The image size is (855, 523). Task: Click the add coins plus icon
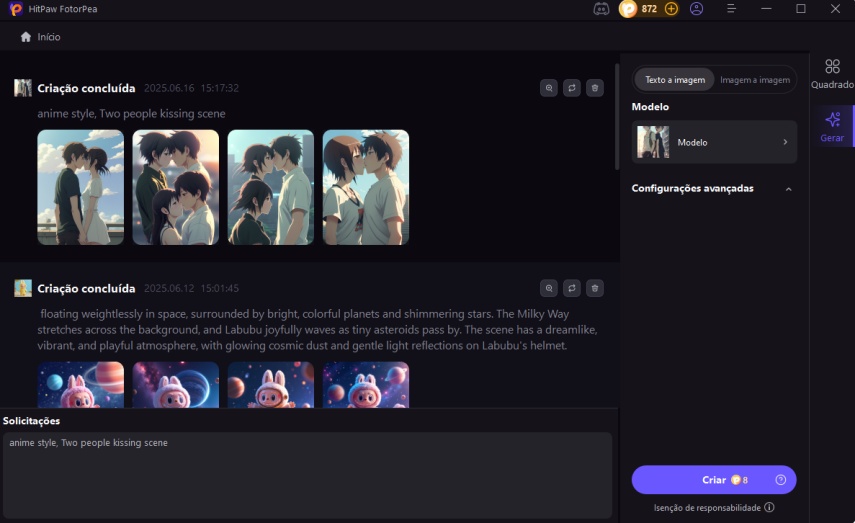pos(671,9)
